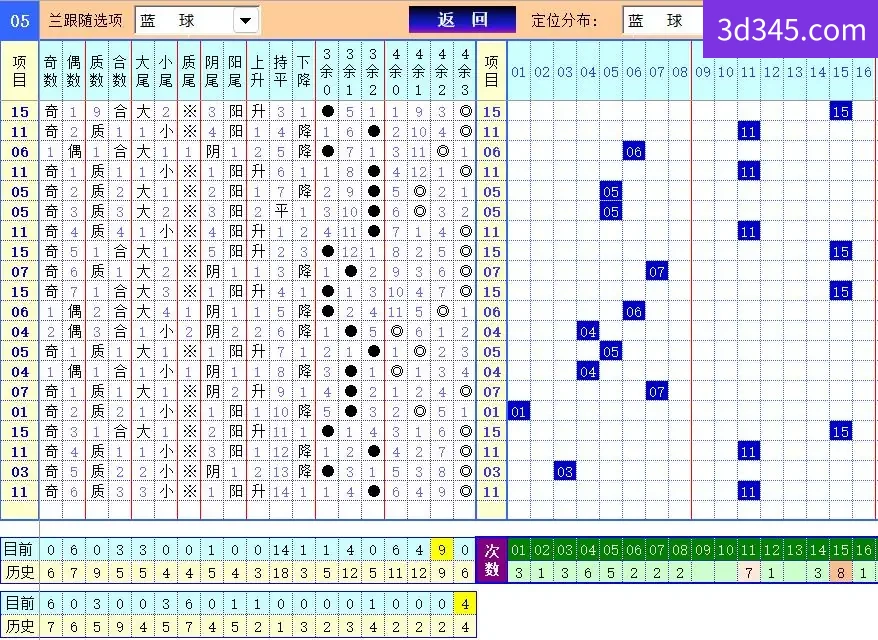The height and width of the screenshot is (640, 878).
Task: Select the 奇数 column header
Action: click(x=50, y=71)
